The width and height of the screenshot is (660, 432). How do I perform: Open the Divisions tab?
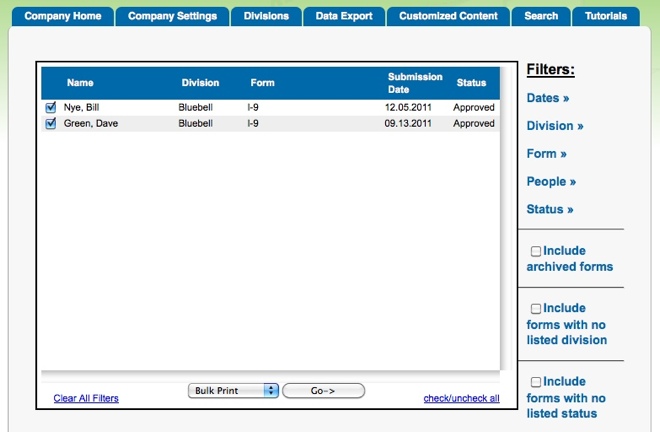click(x=266, y=16)
